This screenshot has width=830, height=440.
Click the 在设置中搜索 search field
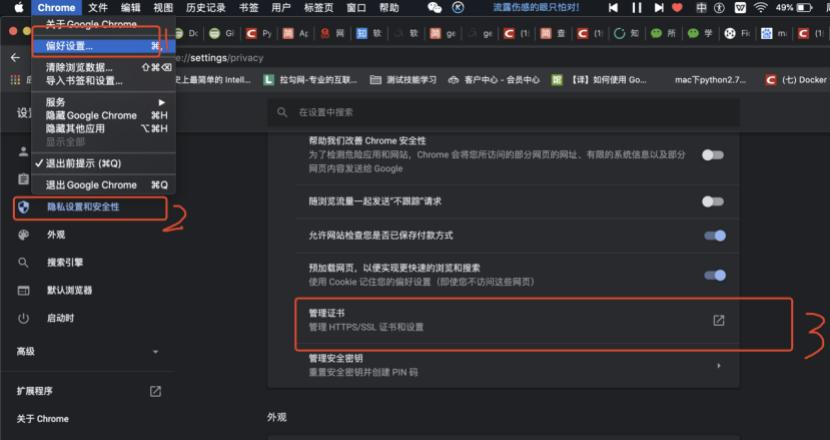(x=503, y=112)
